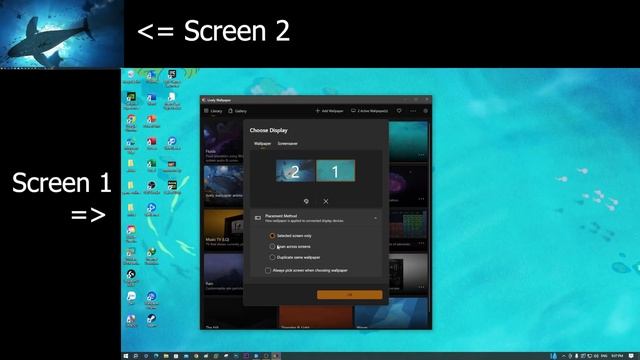The width and height of the screenshot is (640, 360).
Task: Click the Add Wallpaper button
Action: [x=329, y=111]
